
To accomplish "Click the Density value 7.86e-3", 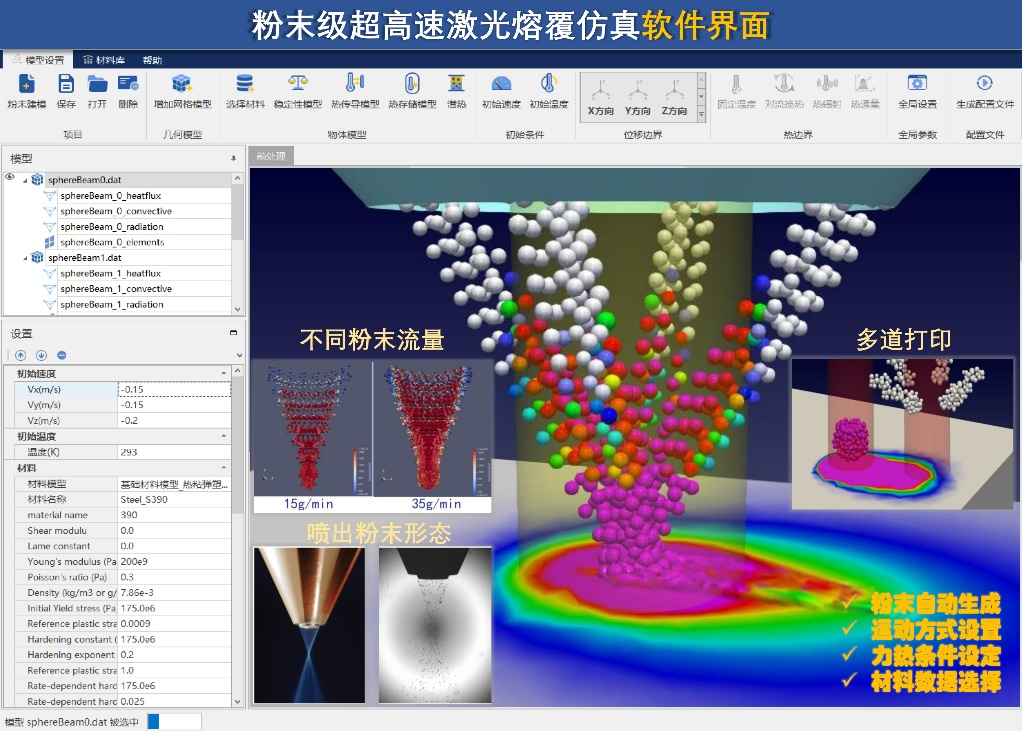I will tap(174, 593).
